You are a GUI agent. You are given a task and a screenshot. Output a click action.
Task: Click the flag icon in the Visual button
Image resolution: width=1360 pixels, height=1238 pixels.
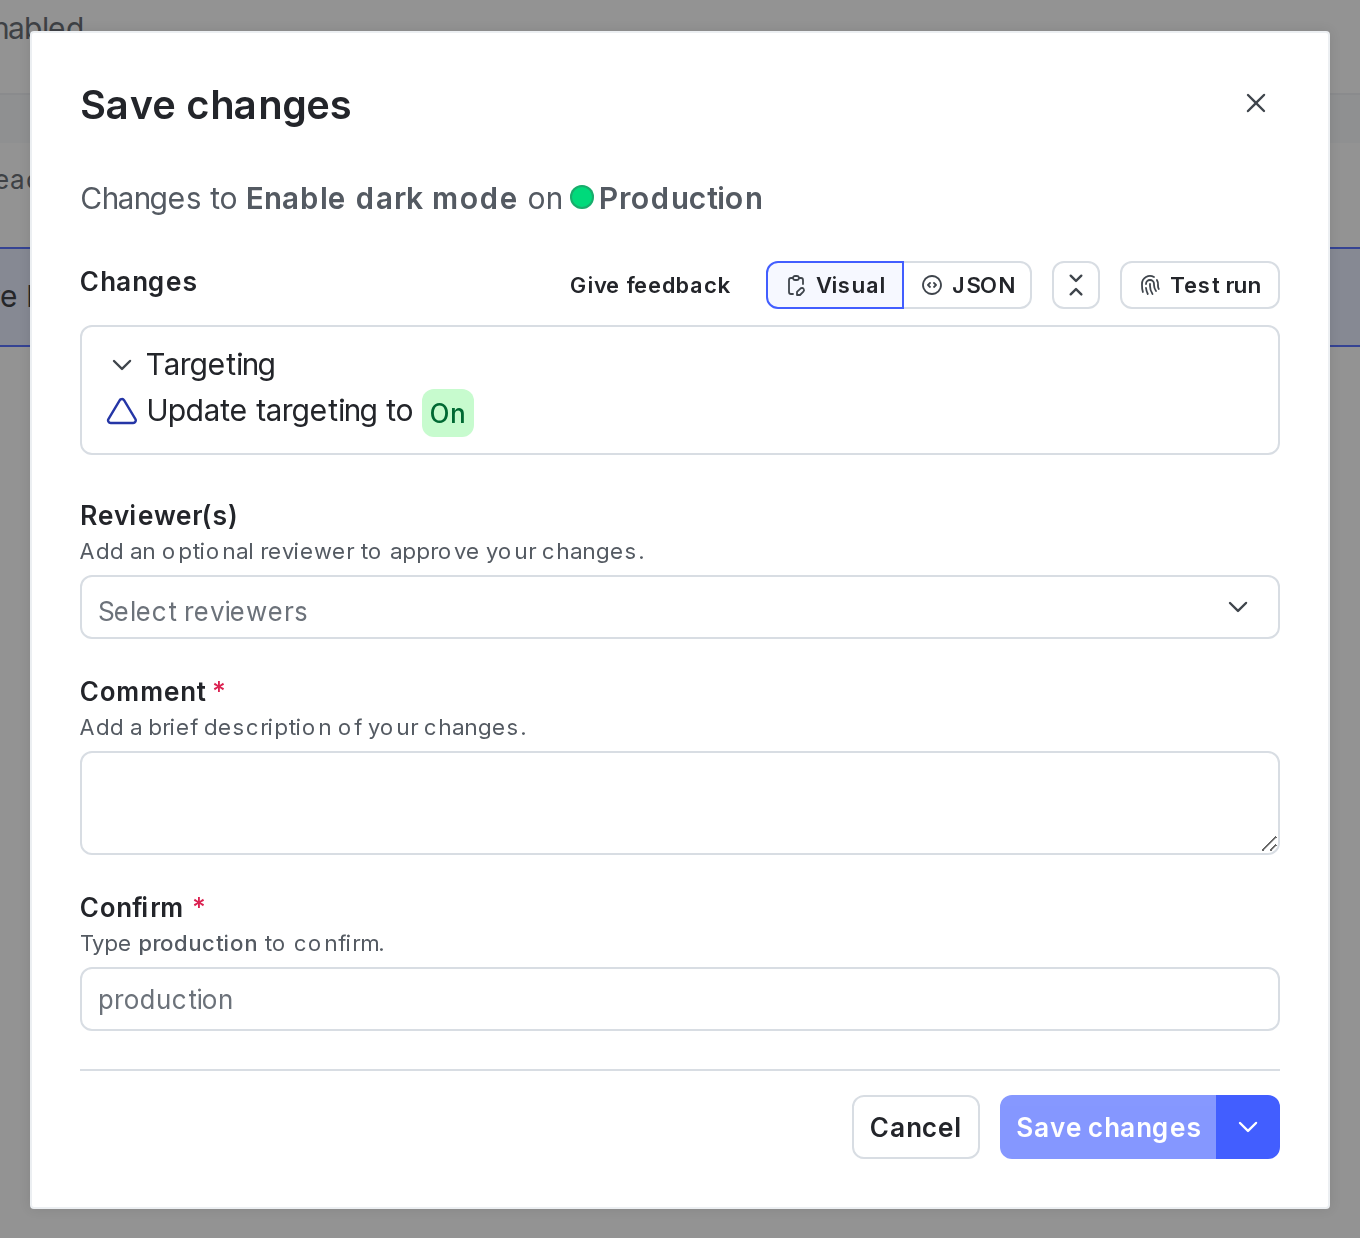796,285
